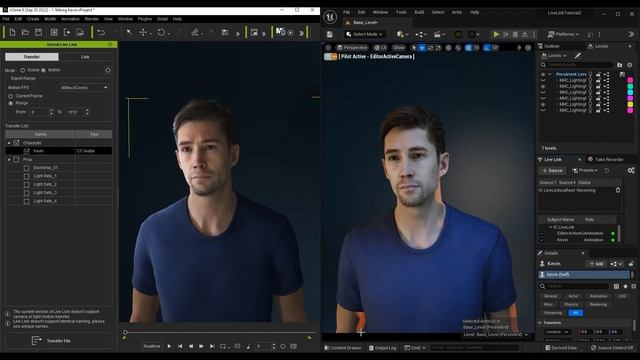The image size is (640, 360).
Task: Select the Motion mode radio button
Action: 44,70
